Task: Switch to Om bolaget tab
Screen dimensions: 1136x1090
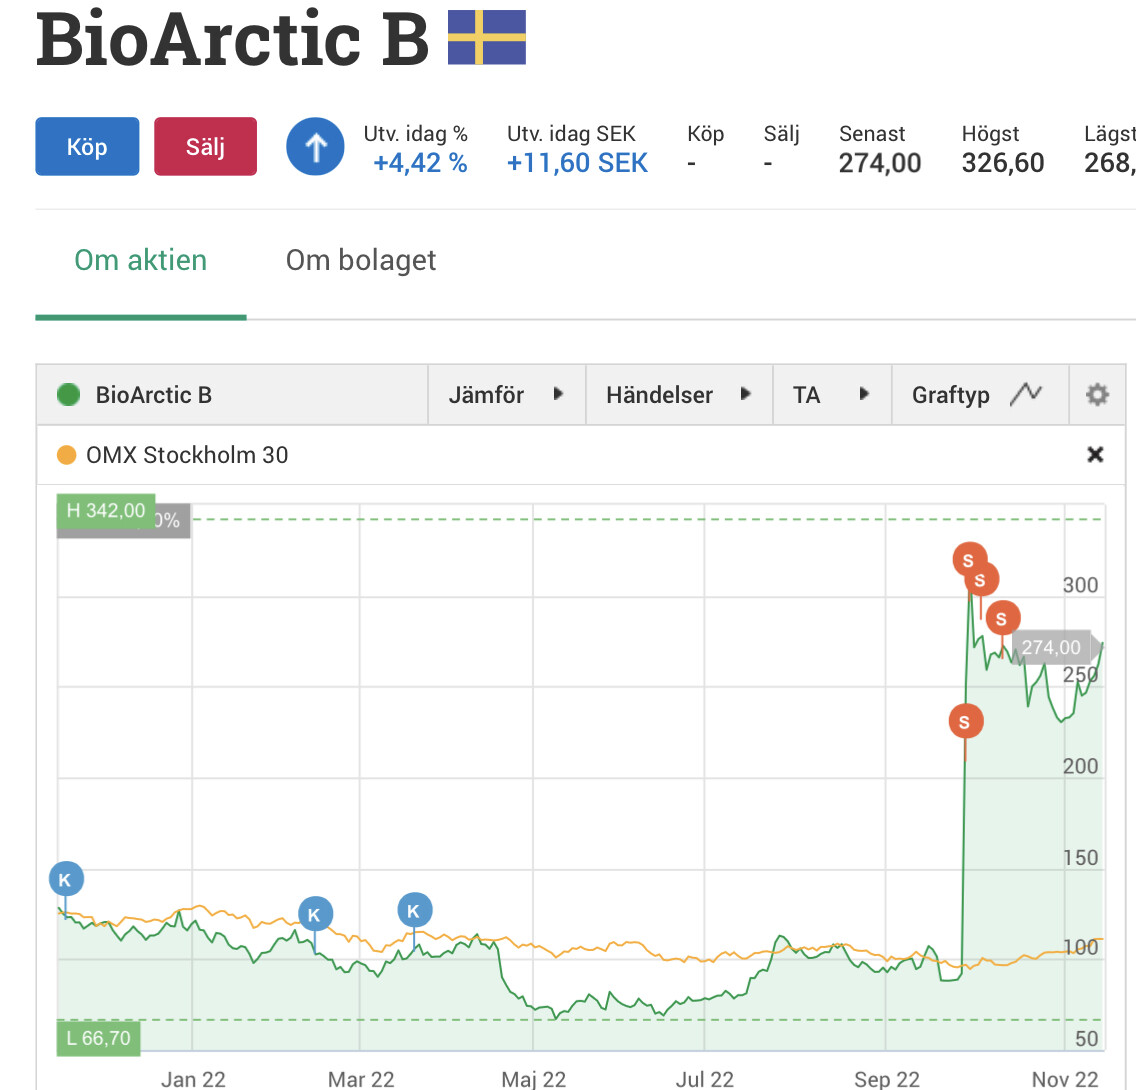Action: tap(361, 260)
